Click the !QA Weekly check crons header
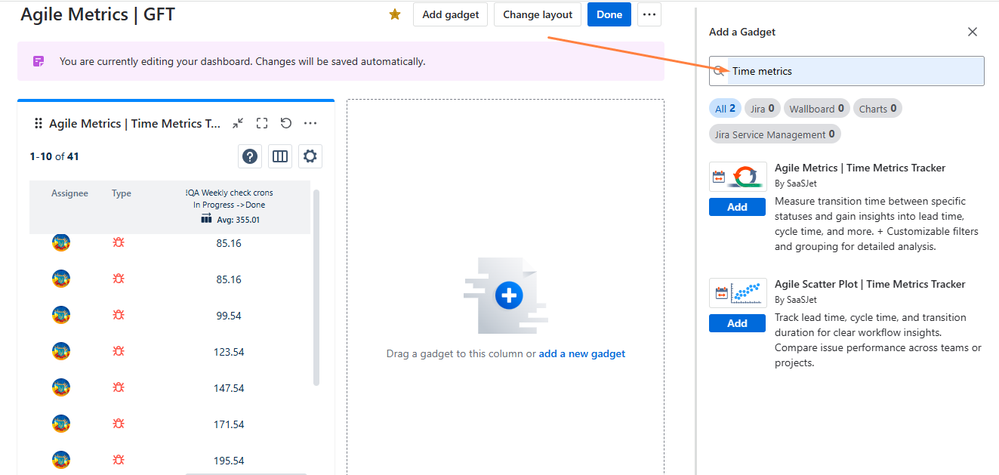This screenshot has height=475, width=999. coord(229,193)
